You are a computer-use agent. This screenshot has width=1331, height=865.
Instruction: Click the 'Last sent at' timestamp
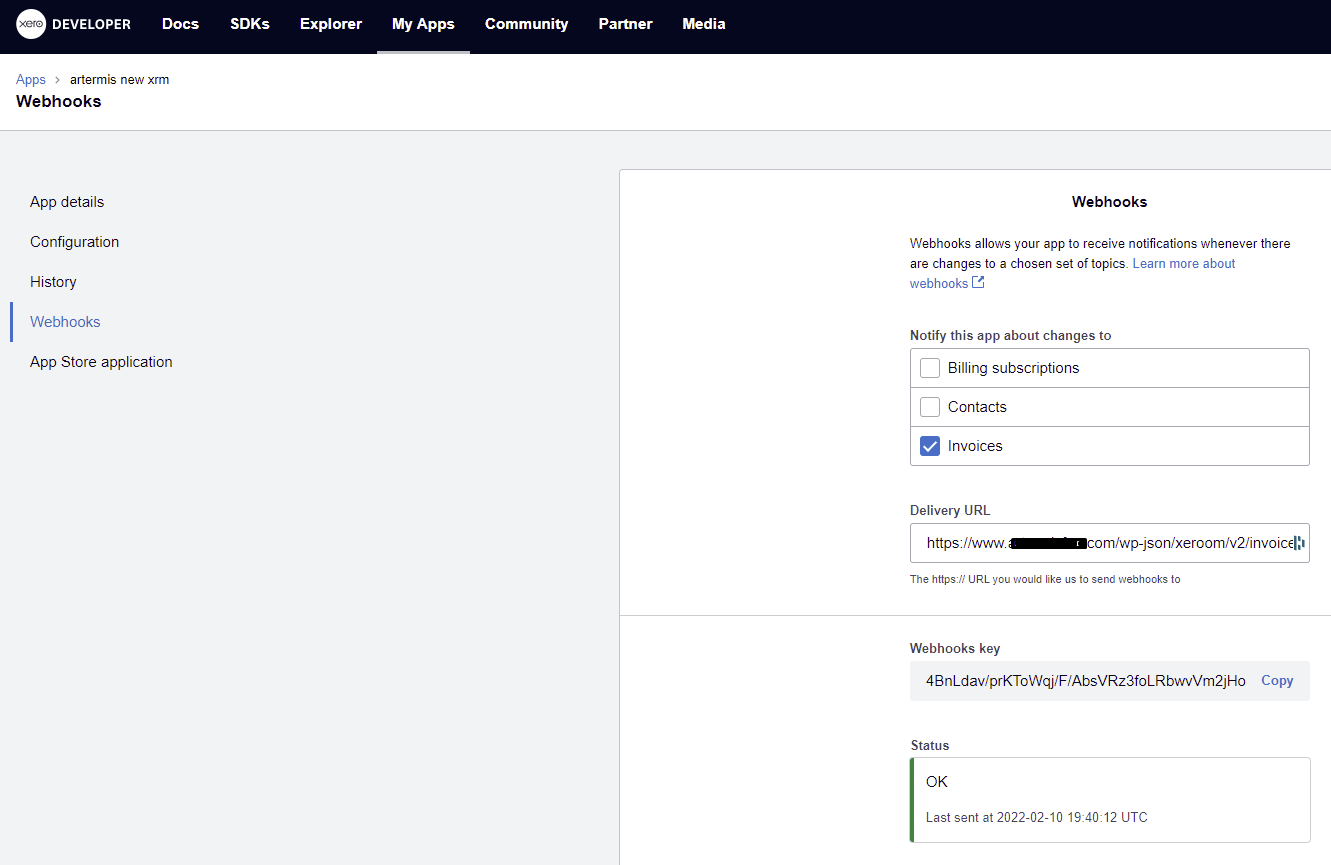click(1037, 818)
